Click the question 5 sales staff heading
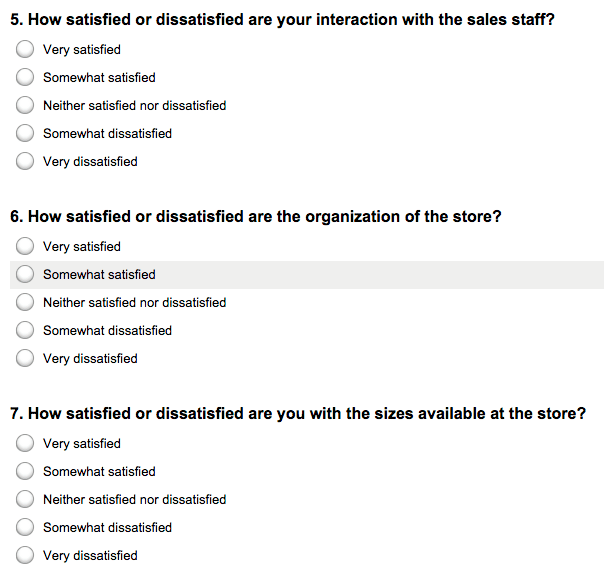 [282, 20]
